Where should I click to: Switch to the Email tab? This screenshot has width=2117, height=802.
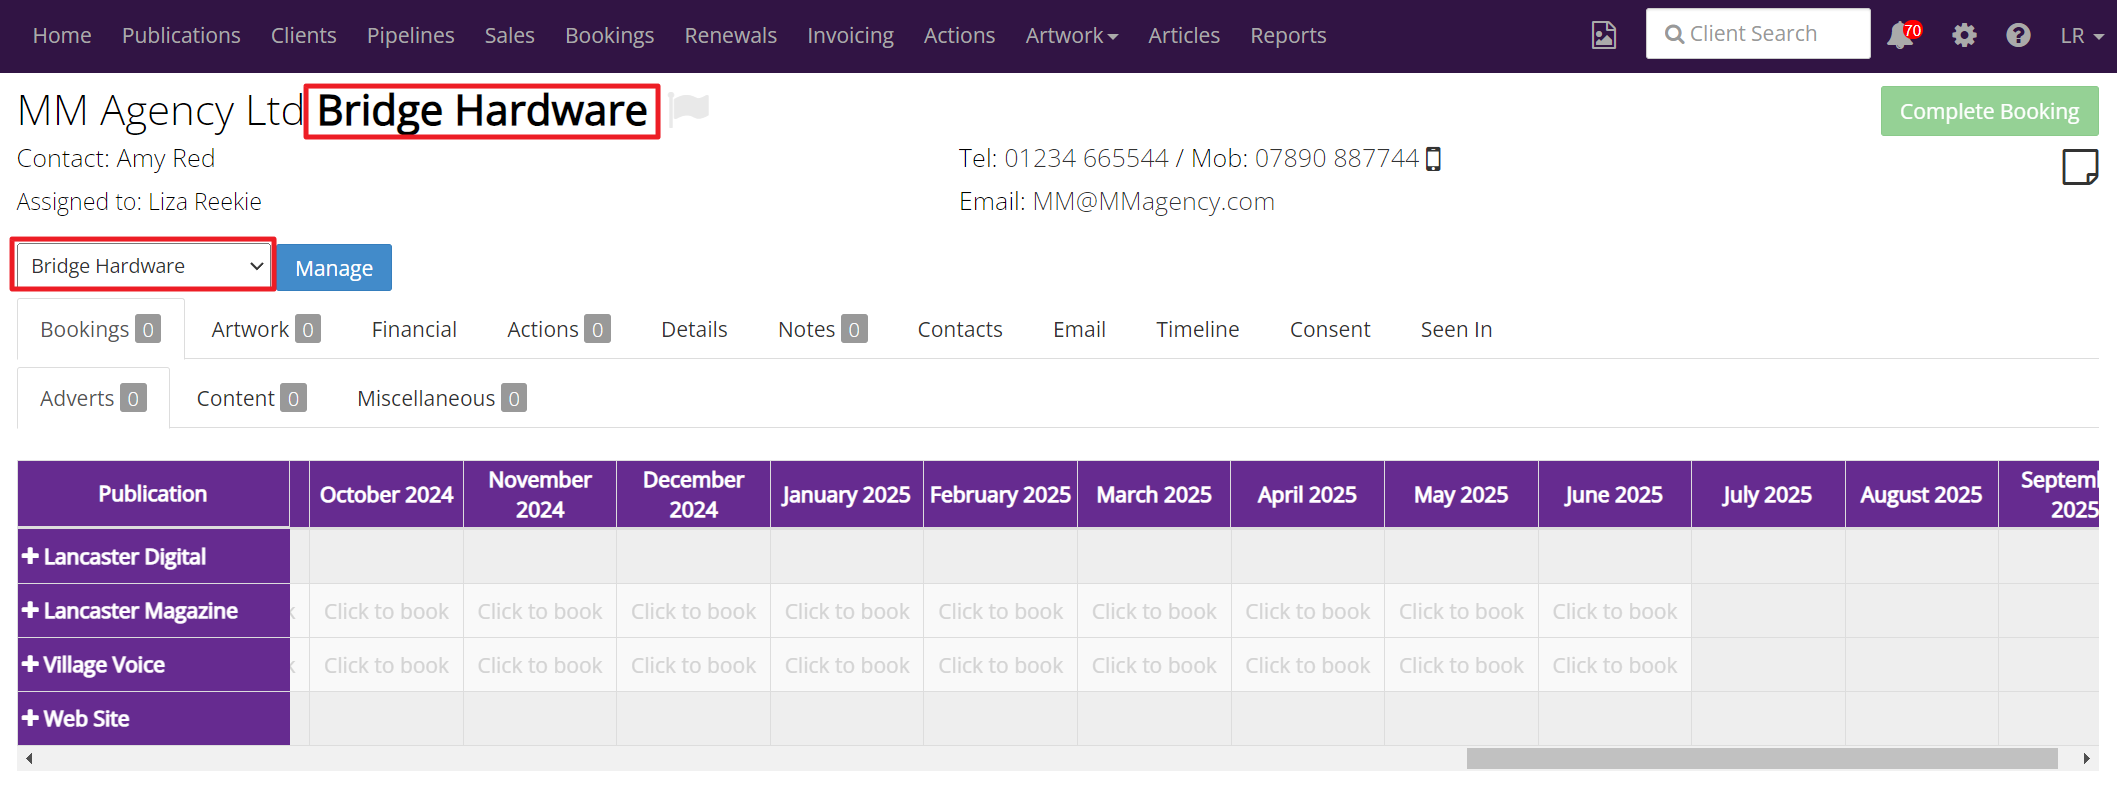tap(1079, 329)
